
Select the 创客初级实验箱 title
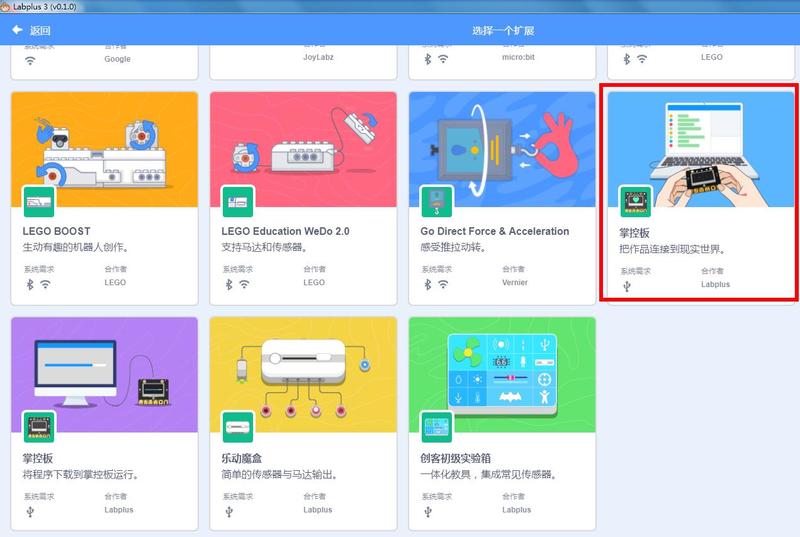[x=456, y=458]
